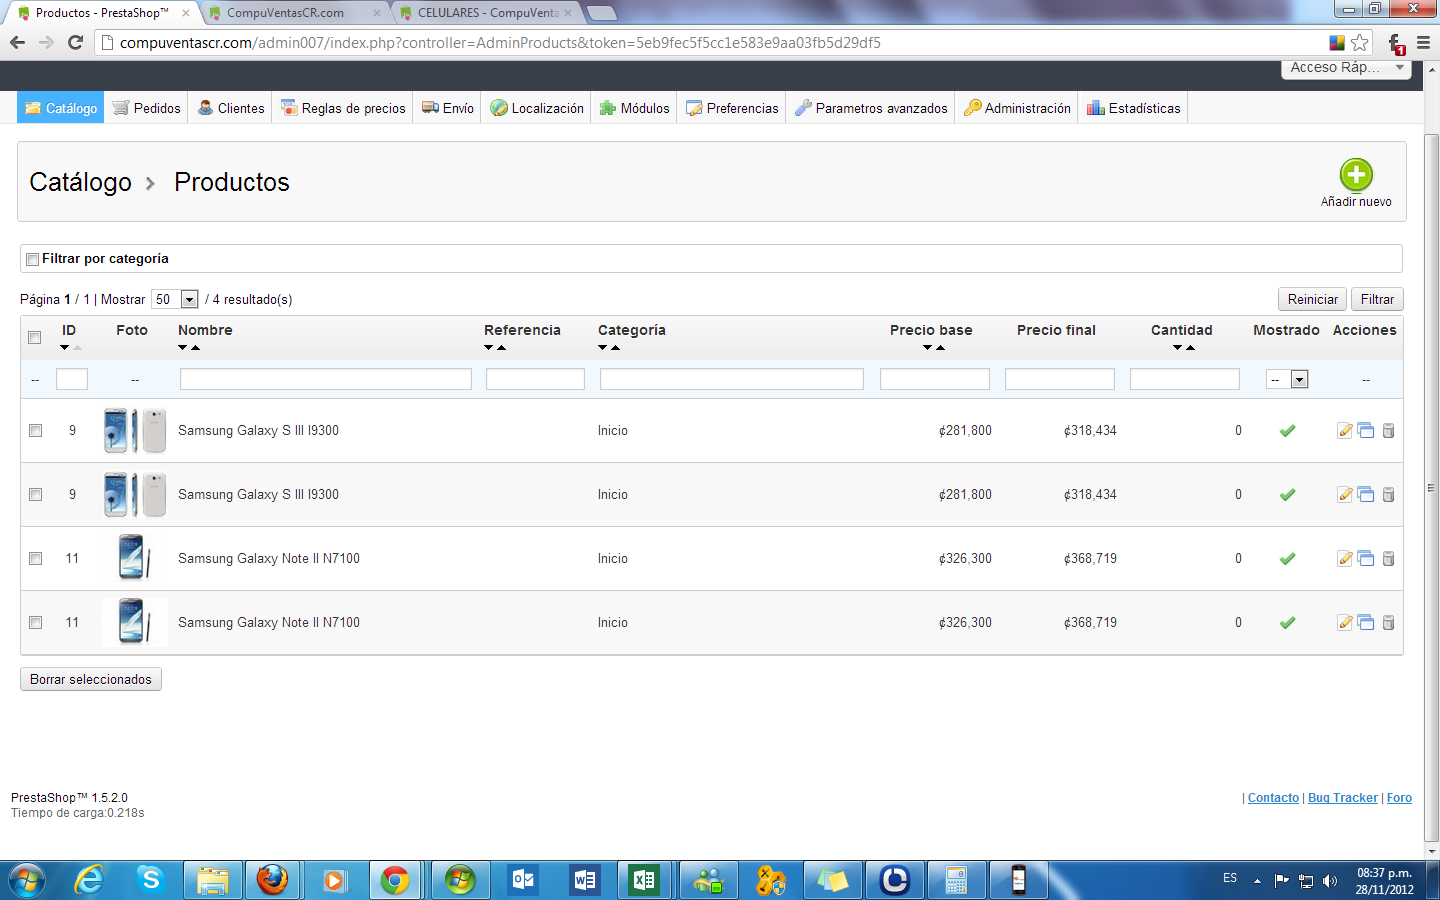Sort Nombre column ascending with up arrow
1440x900 pixels.
tap(196, 348)
